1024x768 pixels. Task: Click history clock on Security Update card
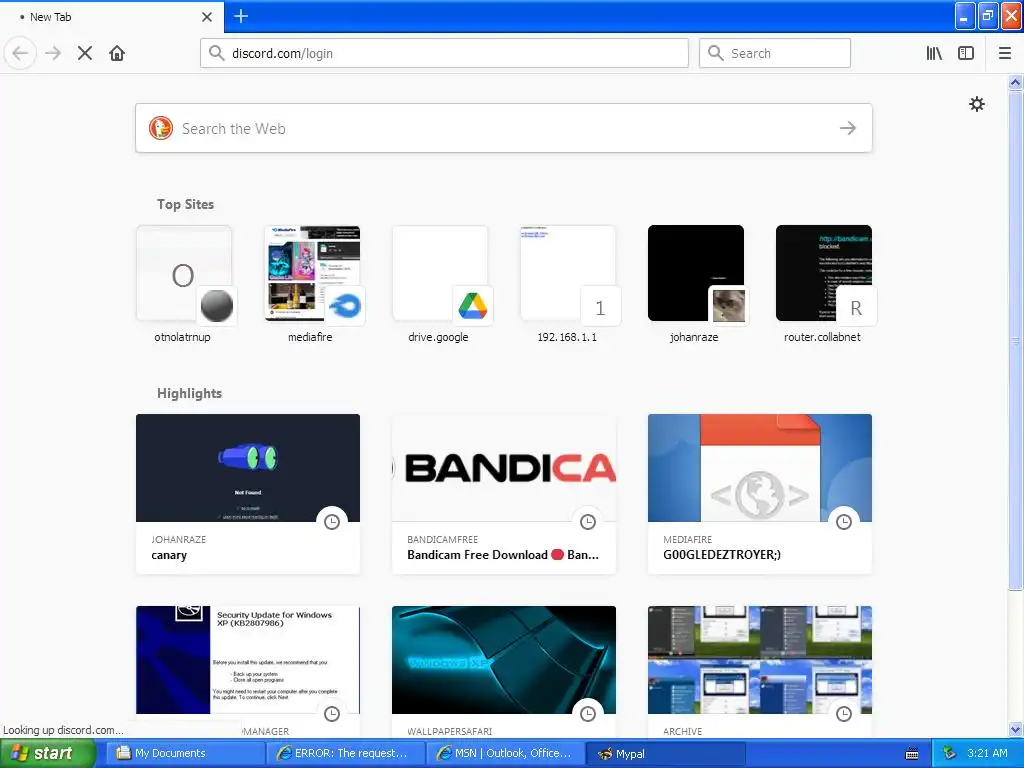tap(332, 714)
